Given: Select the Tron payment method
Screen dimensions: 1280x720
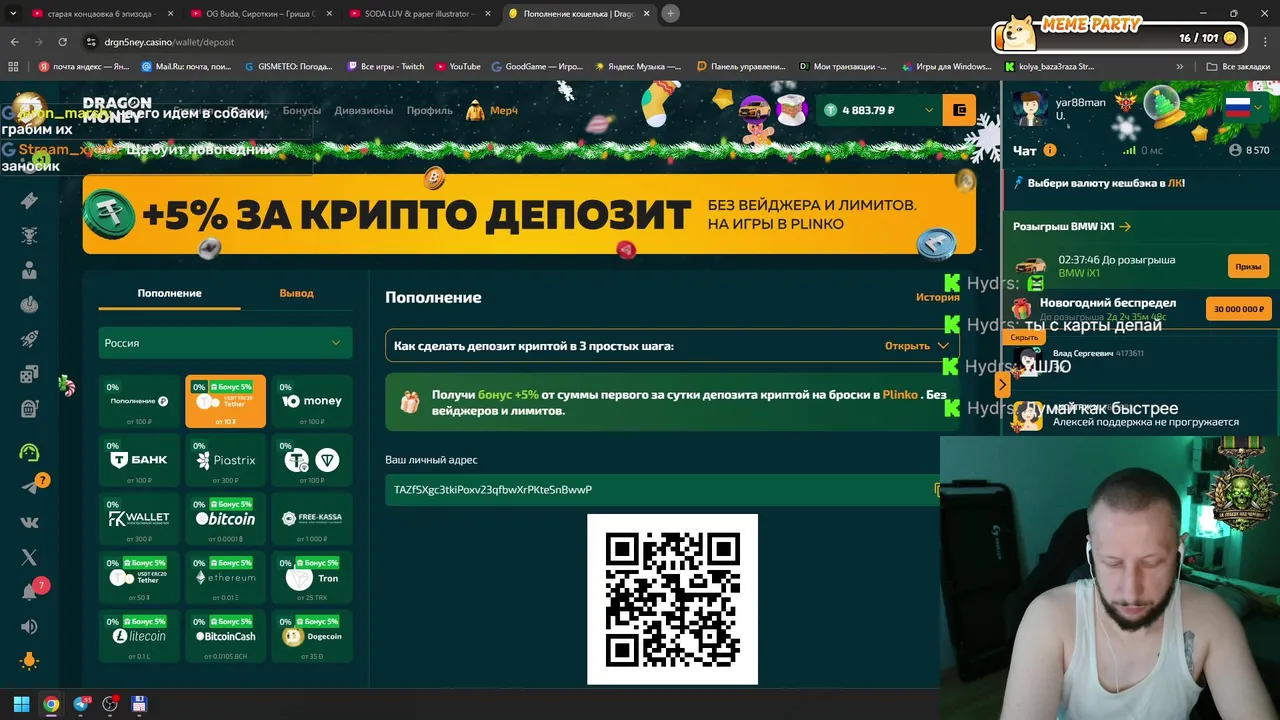Looking at the screenshot, I should [x=312, y=577].
